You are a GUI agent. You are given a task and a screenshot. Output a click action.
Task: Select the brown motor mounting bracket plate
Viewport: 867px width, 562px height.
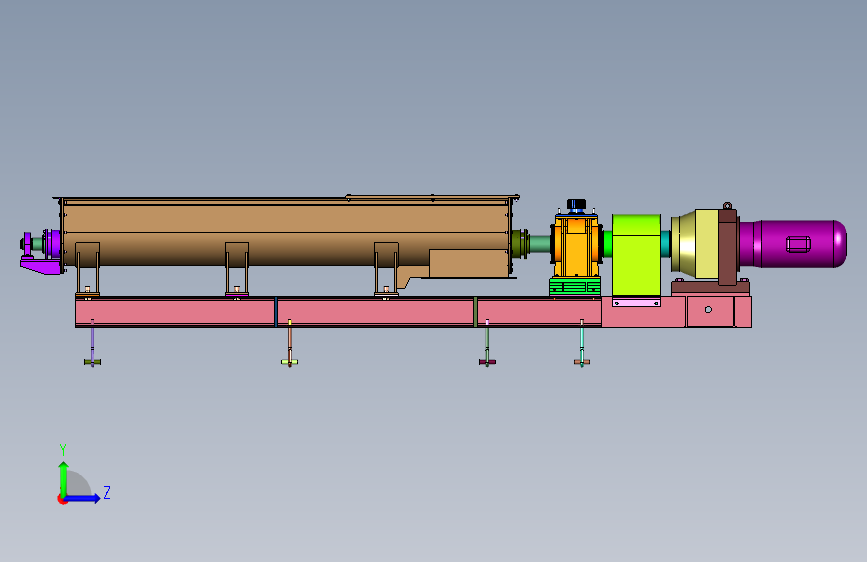click(x=727, y=247)
